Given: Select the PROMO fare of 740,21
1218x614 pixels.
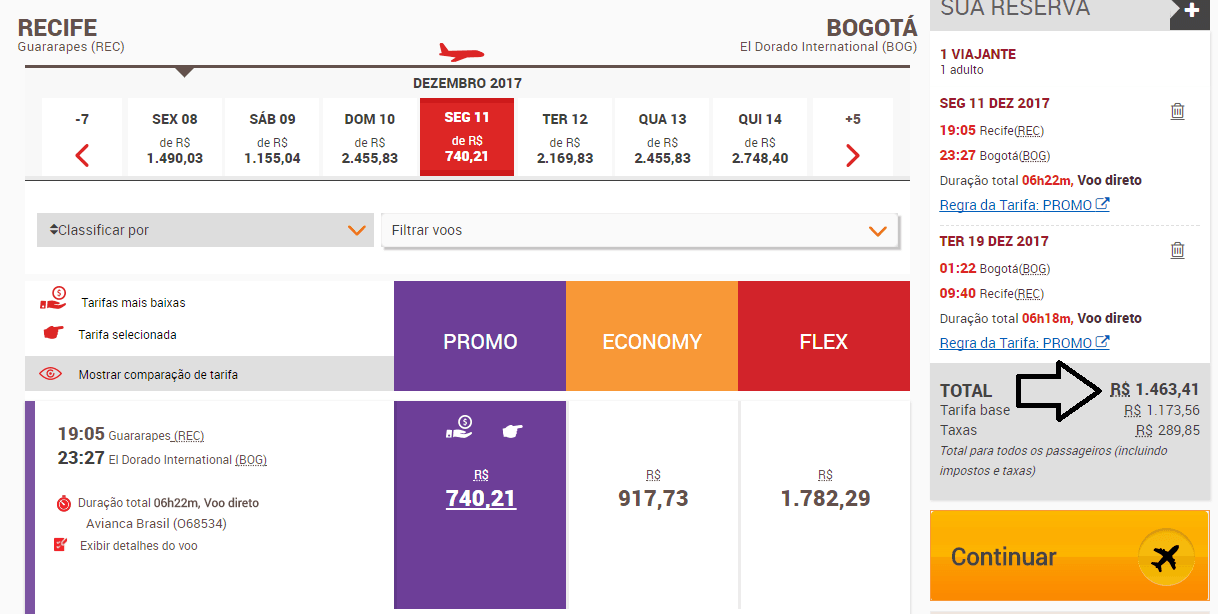Looking at the screenshot, I should pos(480,497).
